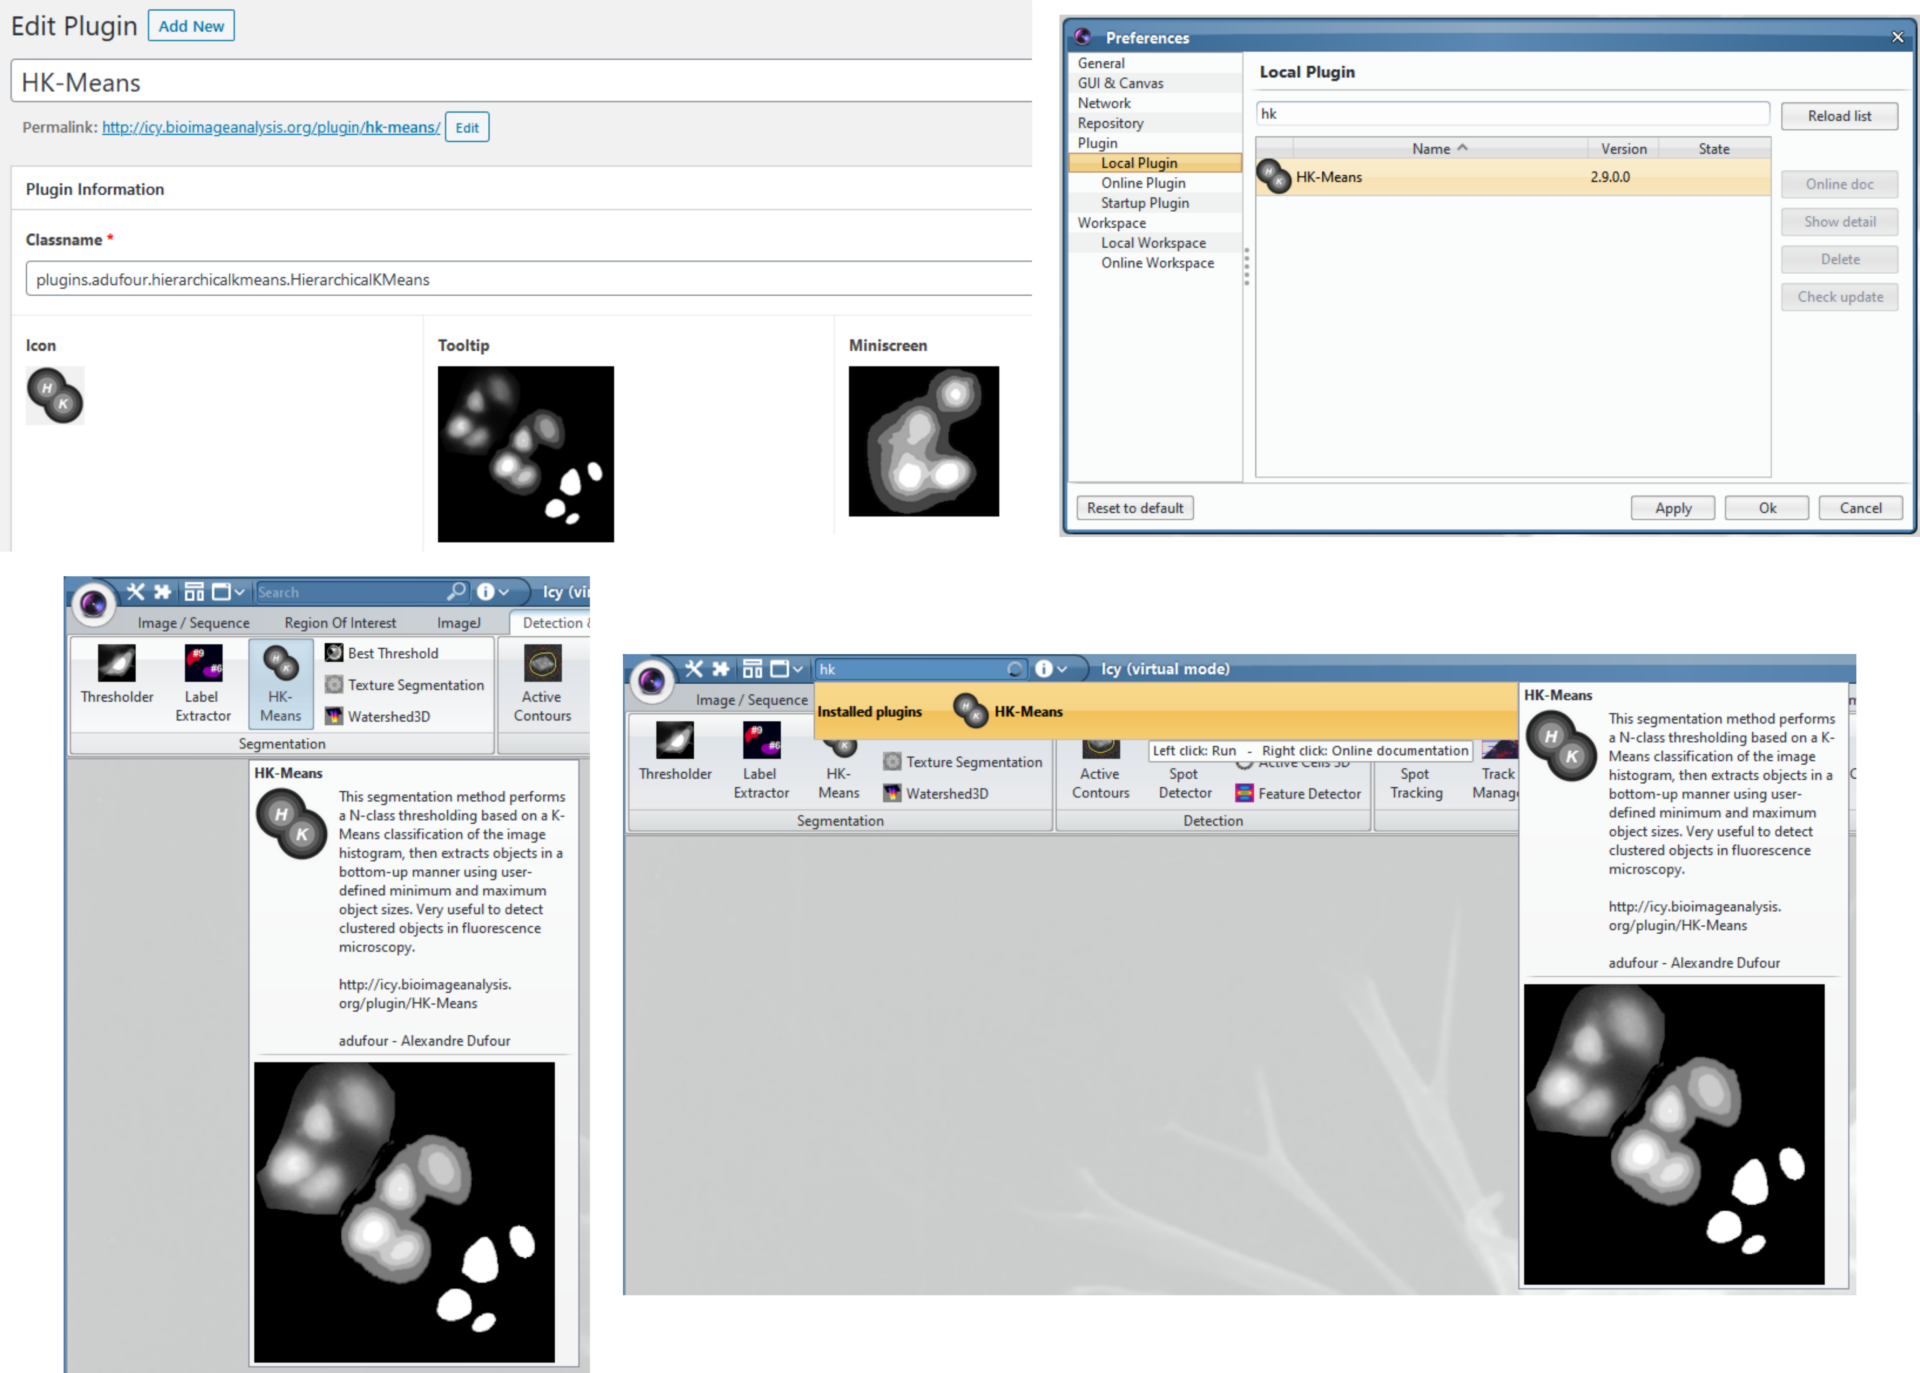Click the Tooltip preview image on Edit Plugin page
Viewport: 1920px width, 1373px height.
526,454
